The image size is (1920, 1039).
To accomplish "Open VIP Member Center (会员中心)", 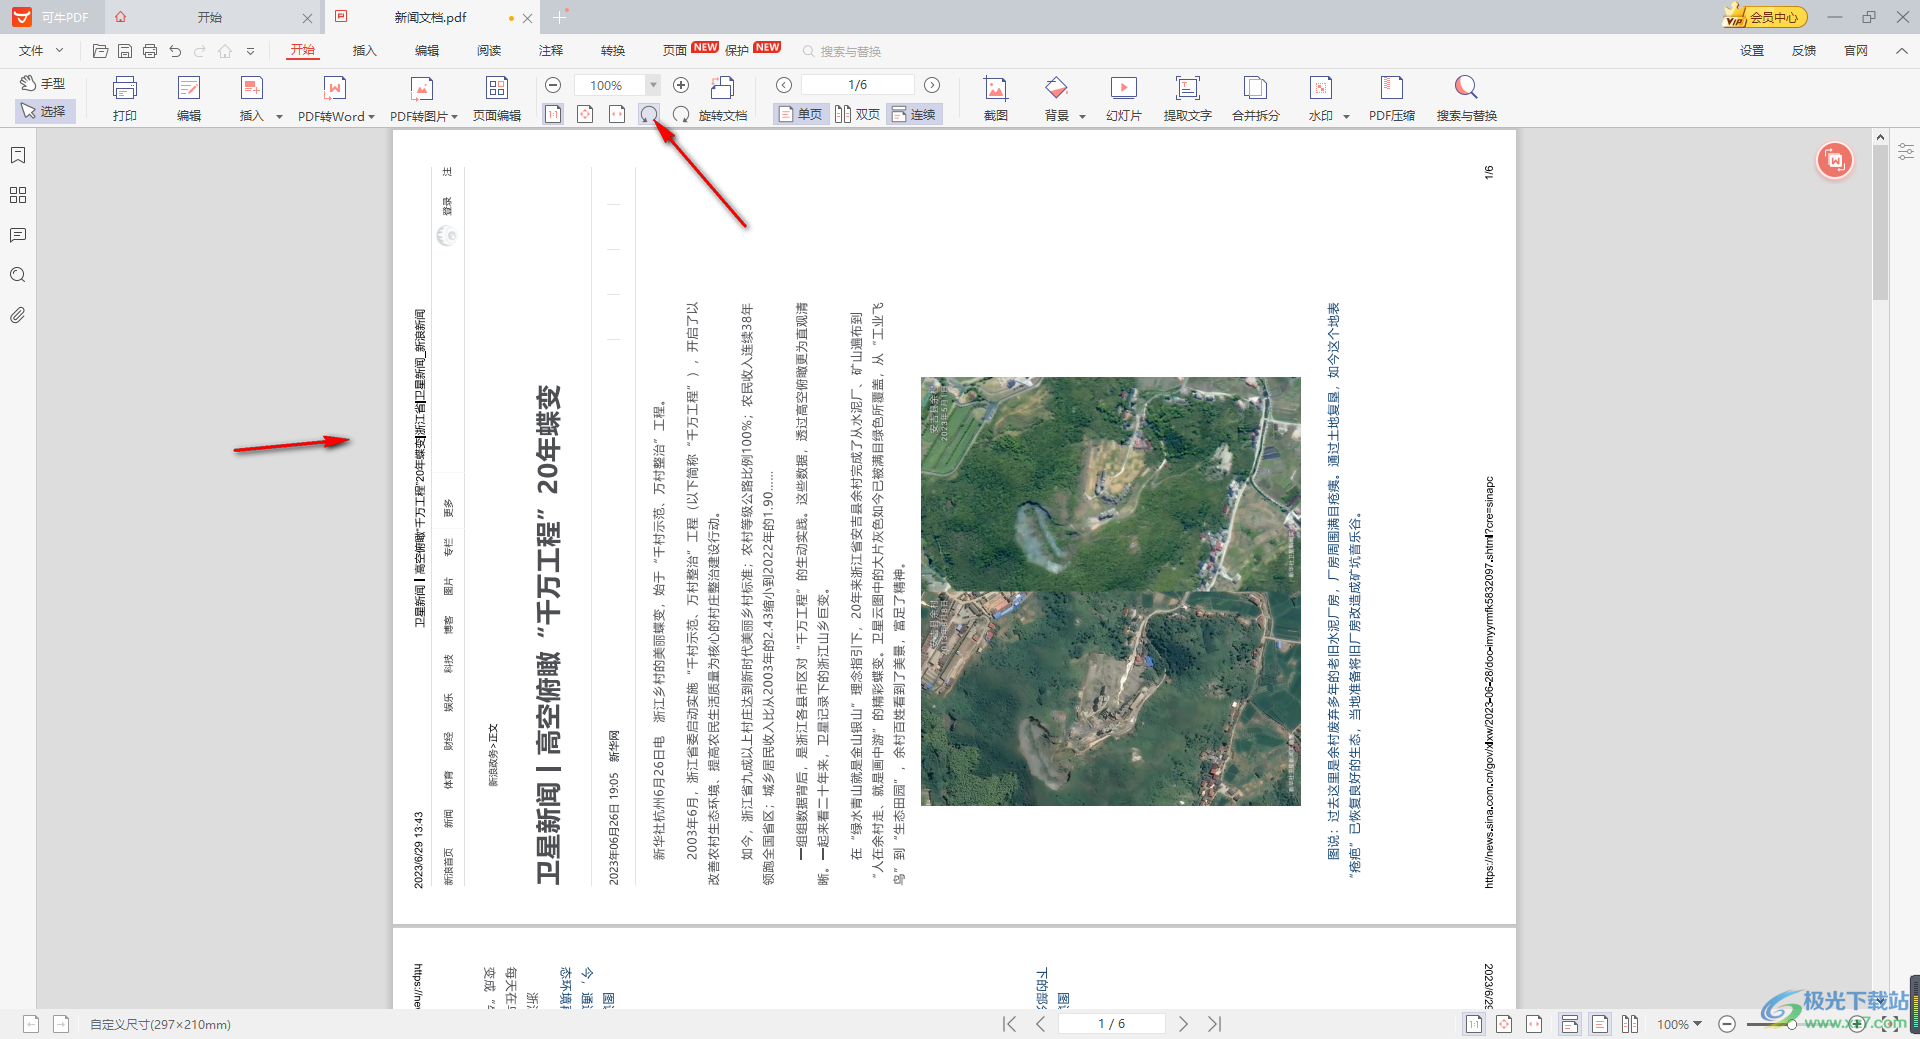I will 1765,17.
